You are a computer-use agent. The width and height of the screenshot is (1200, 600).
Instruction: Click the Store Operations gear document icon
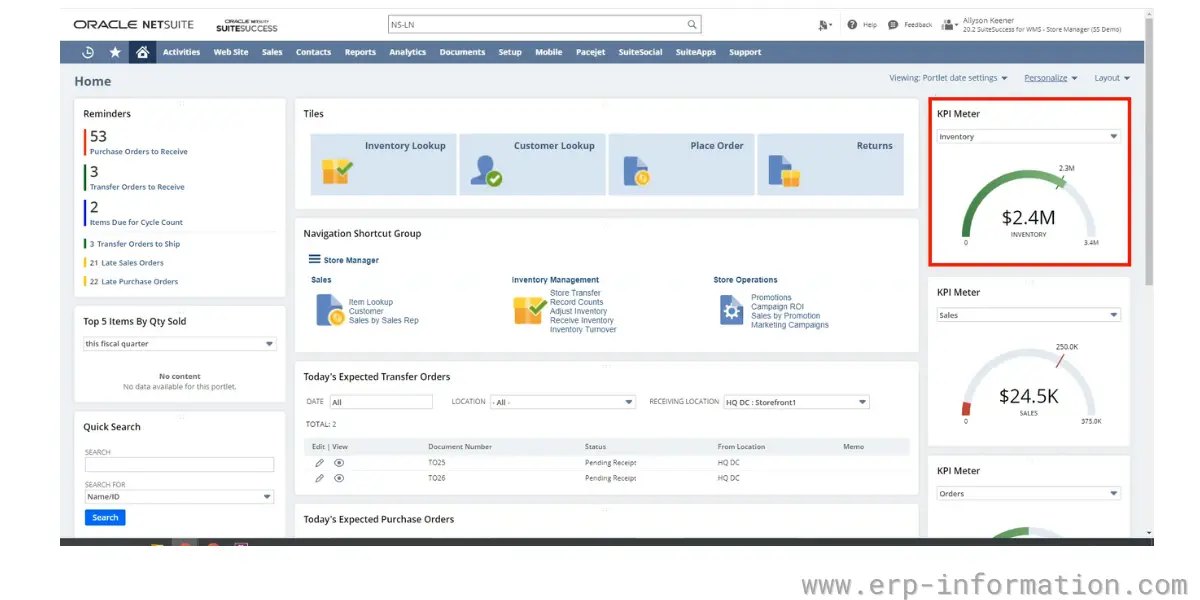pos(731,310)
